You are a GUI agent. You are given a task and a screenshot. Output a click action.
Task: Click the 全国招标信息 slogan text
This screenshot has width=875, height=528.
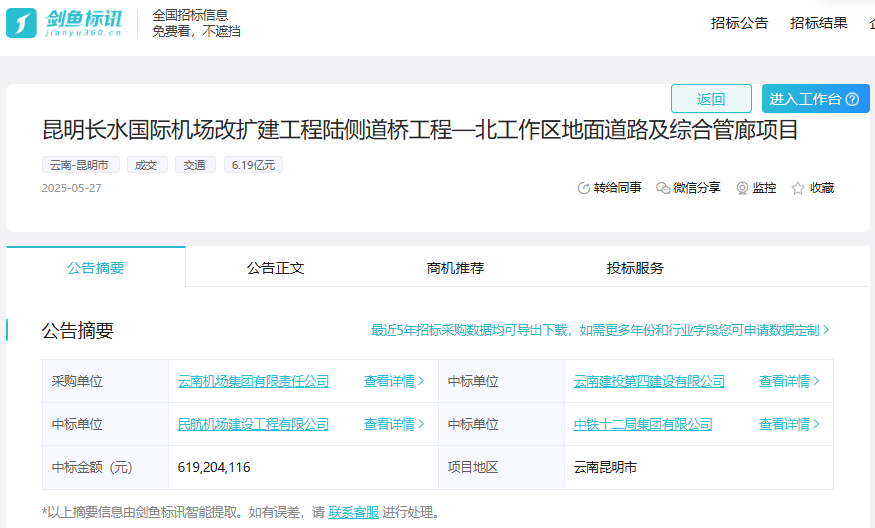(190, 15)
